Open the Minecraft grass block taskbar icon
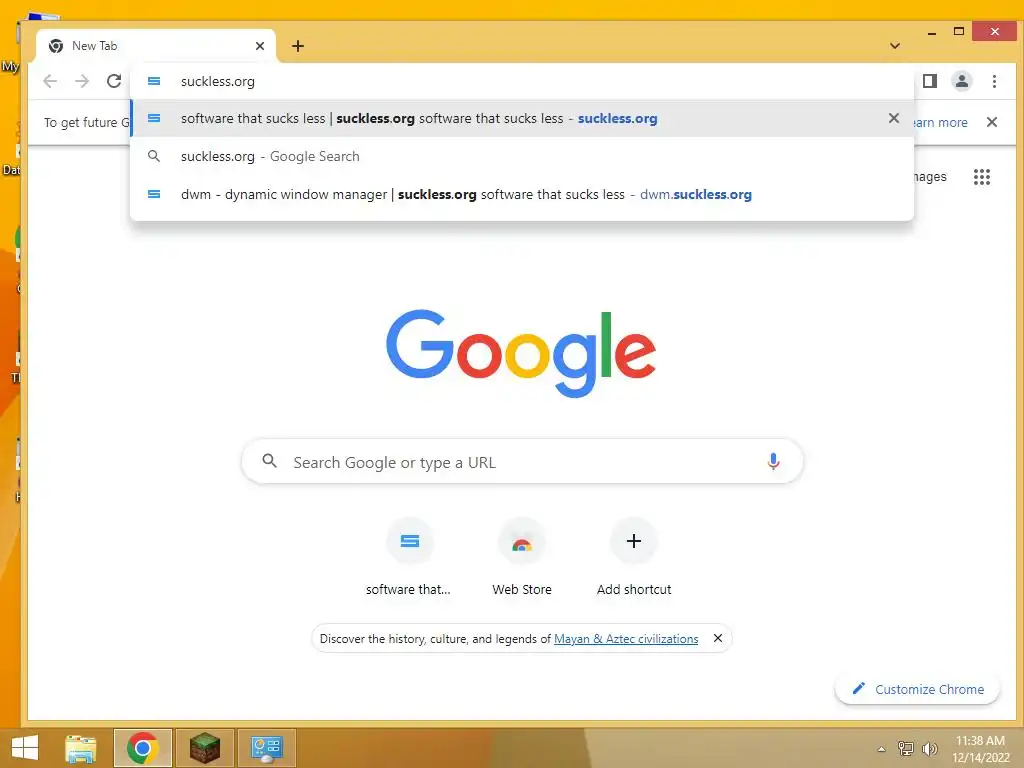1024x768 pixels. click(204, 748)
